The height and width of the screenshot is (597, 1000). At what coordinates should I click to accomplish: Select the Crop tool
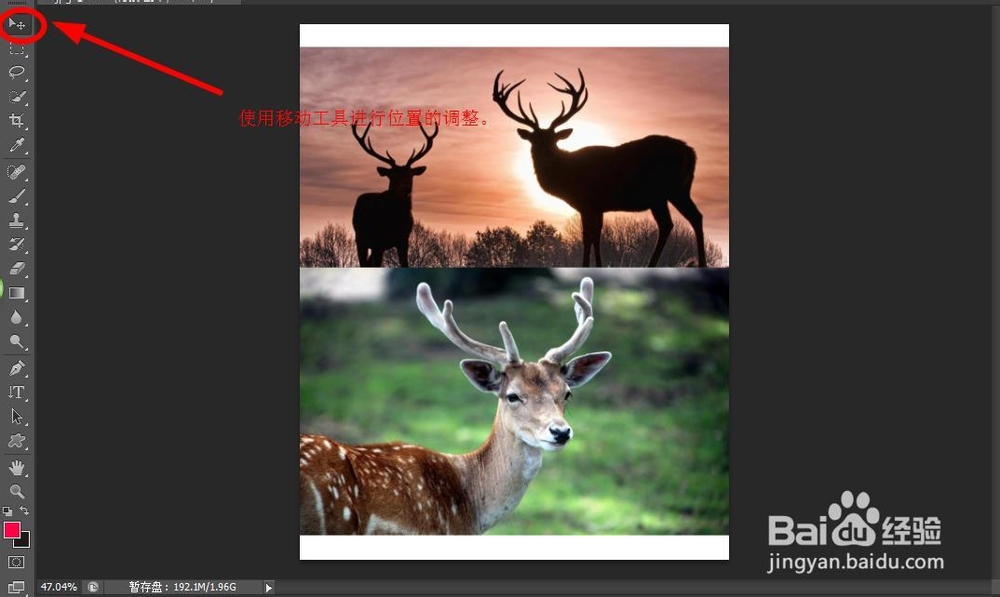[17, 121]
